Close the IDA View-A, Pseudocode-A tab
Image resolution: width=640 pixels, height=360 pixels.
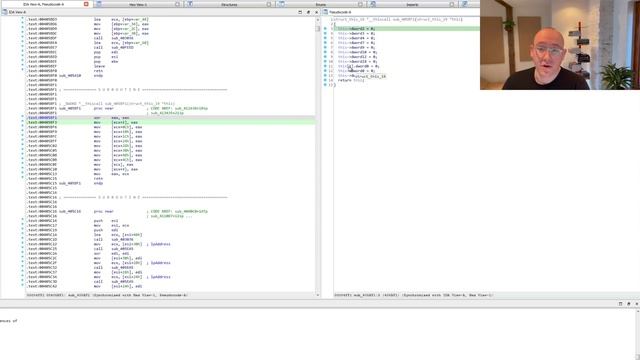(86, 4)
